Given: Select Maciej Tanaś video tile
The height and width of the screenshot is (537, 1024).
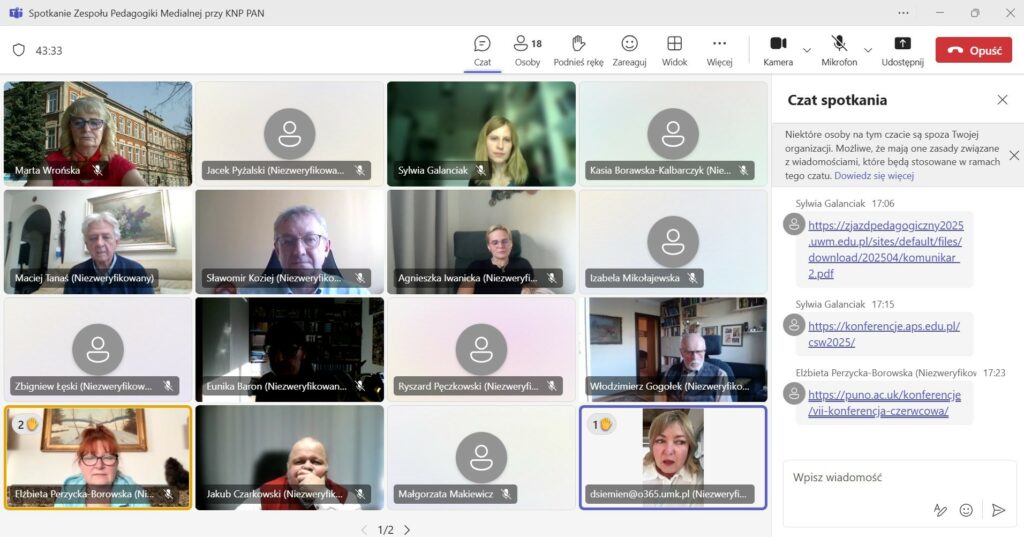Looking at the screenshot, I should pyautogui.click(x=98, y=242).
